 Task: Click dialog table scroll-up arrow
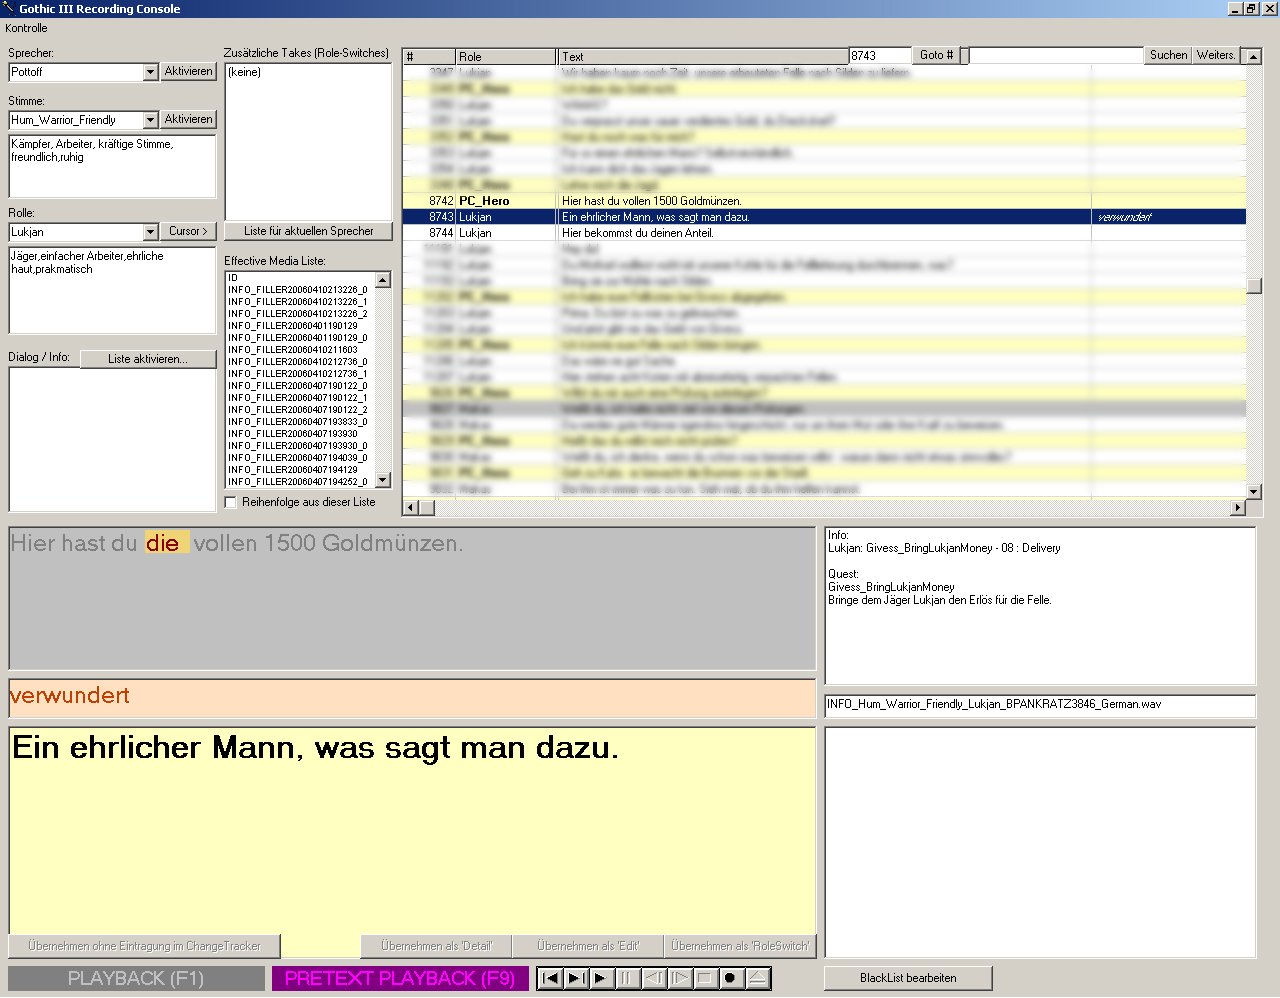(1254, 57)
